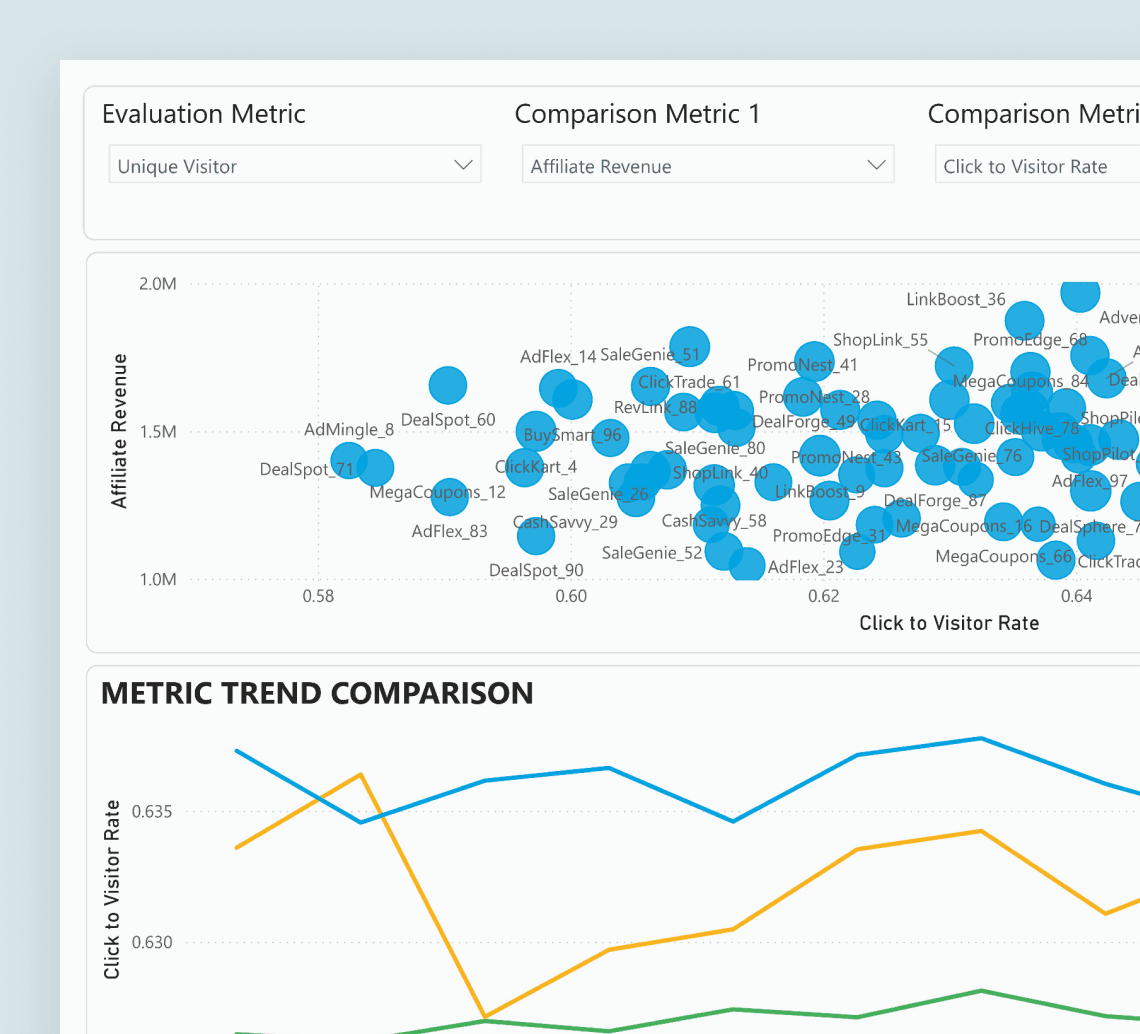Select the DealForge_87 data label
Screen dimensions: 1140x1034
(934, 500)
